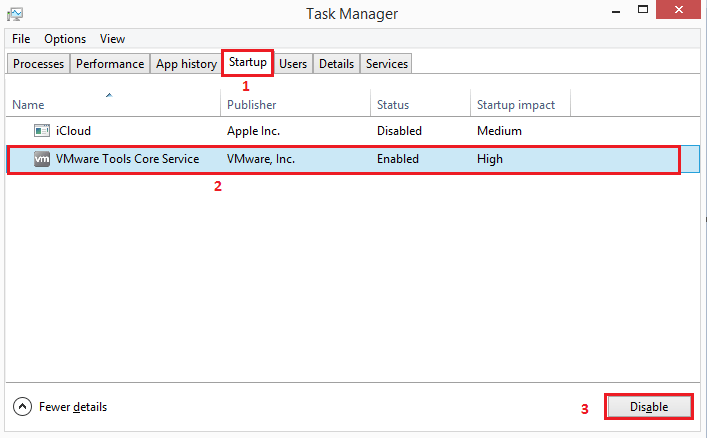Collapse view with Fewer details arrow

click(22, 407)
